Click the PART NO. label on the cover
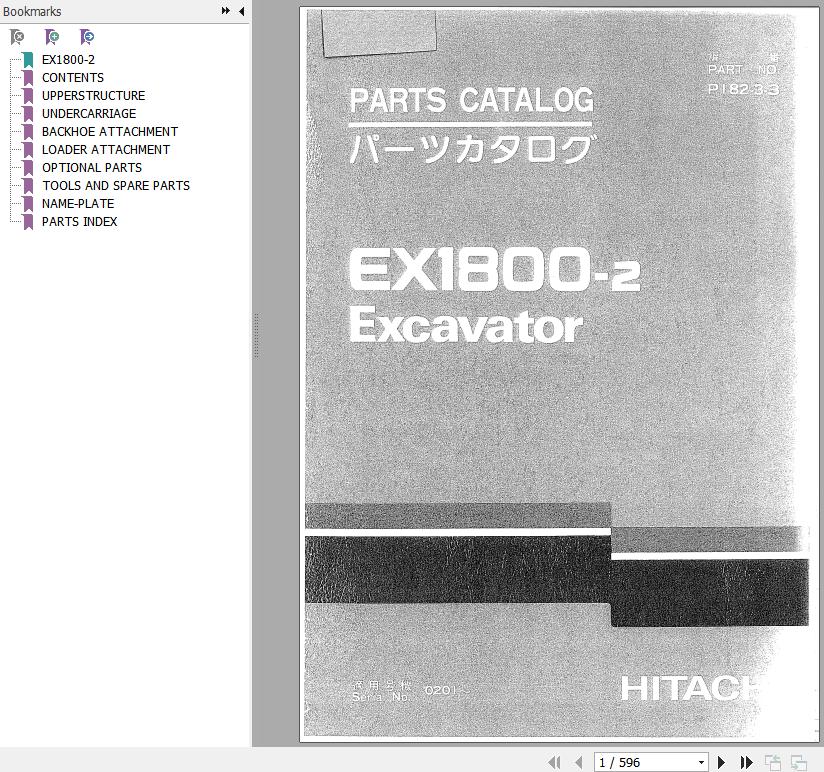The height and width of the screenshot is (772, 824). point(742,69)
